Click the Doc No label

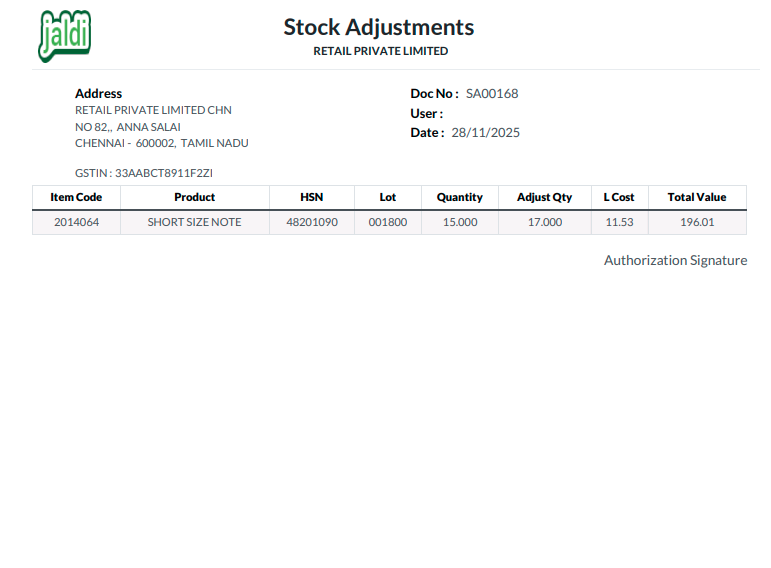coord(435,93)
